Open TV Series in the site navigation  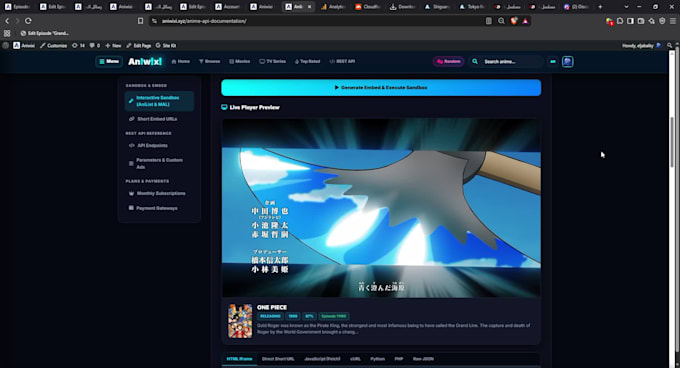272,62
